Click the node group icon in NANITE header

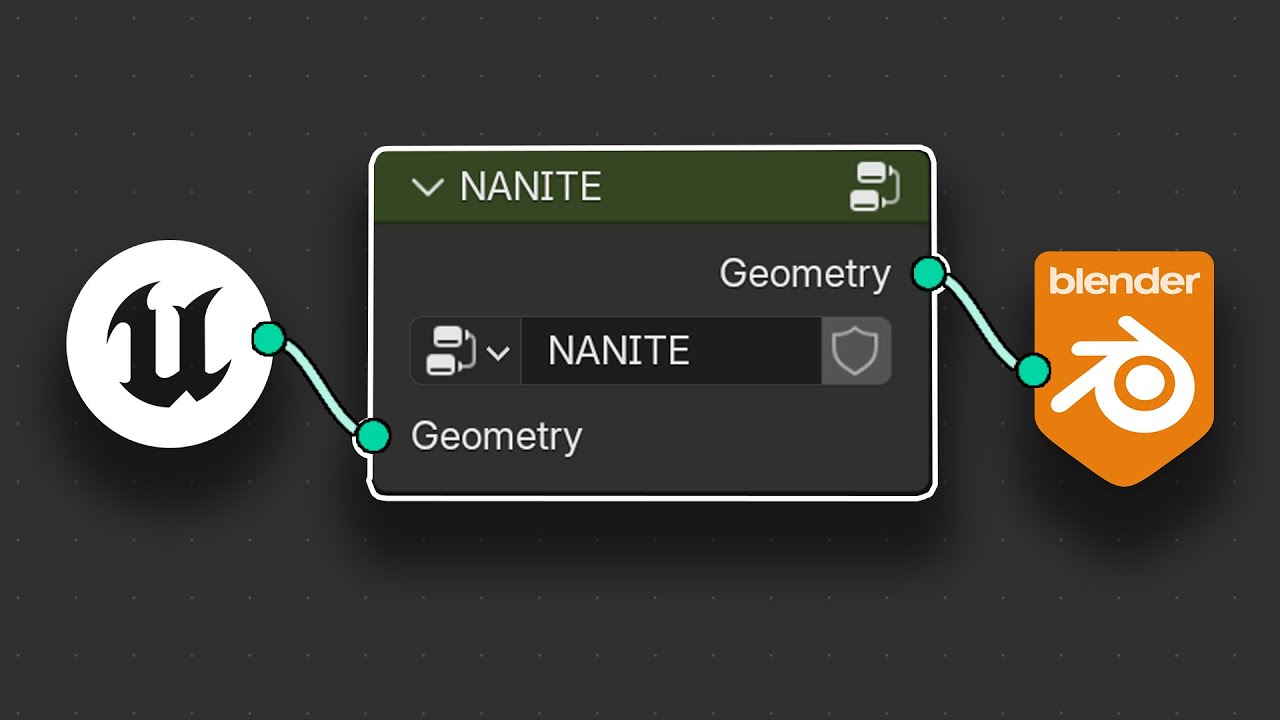874,186
